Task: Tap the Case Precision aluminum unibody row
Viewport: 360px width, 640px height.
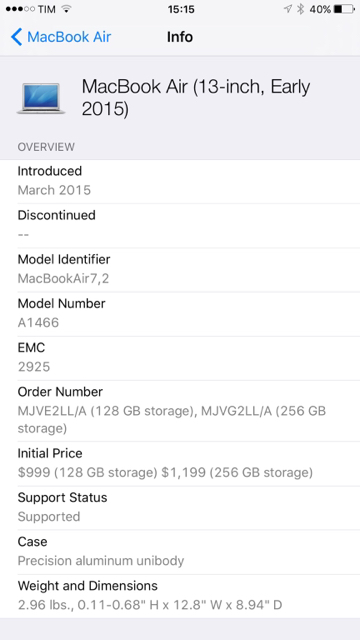Action: click(x=180, y=552)
